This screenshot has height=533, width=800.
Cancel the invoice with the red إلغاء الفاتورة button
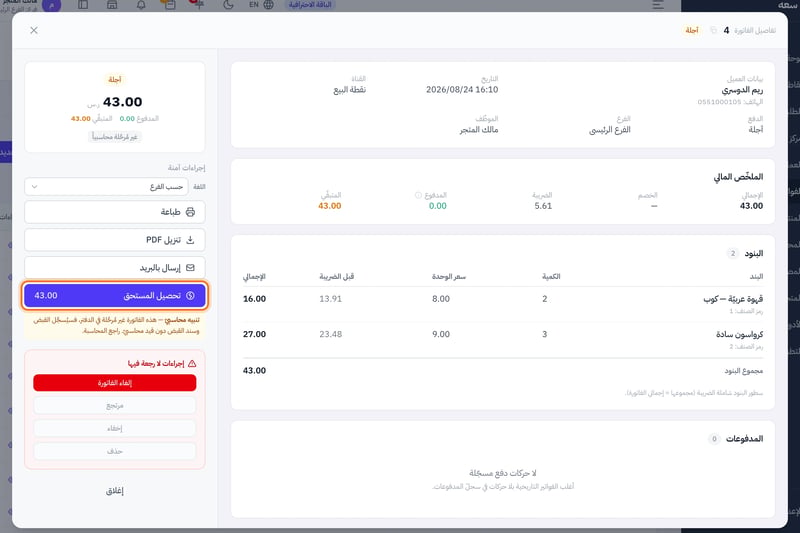pos(115,383)
